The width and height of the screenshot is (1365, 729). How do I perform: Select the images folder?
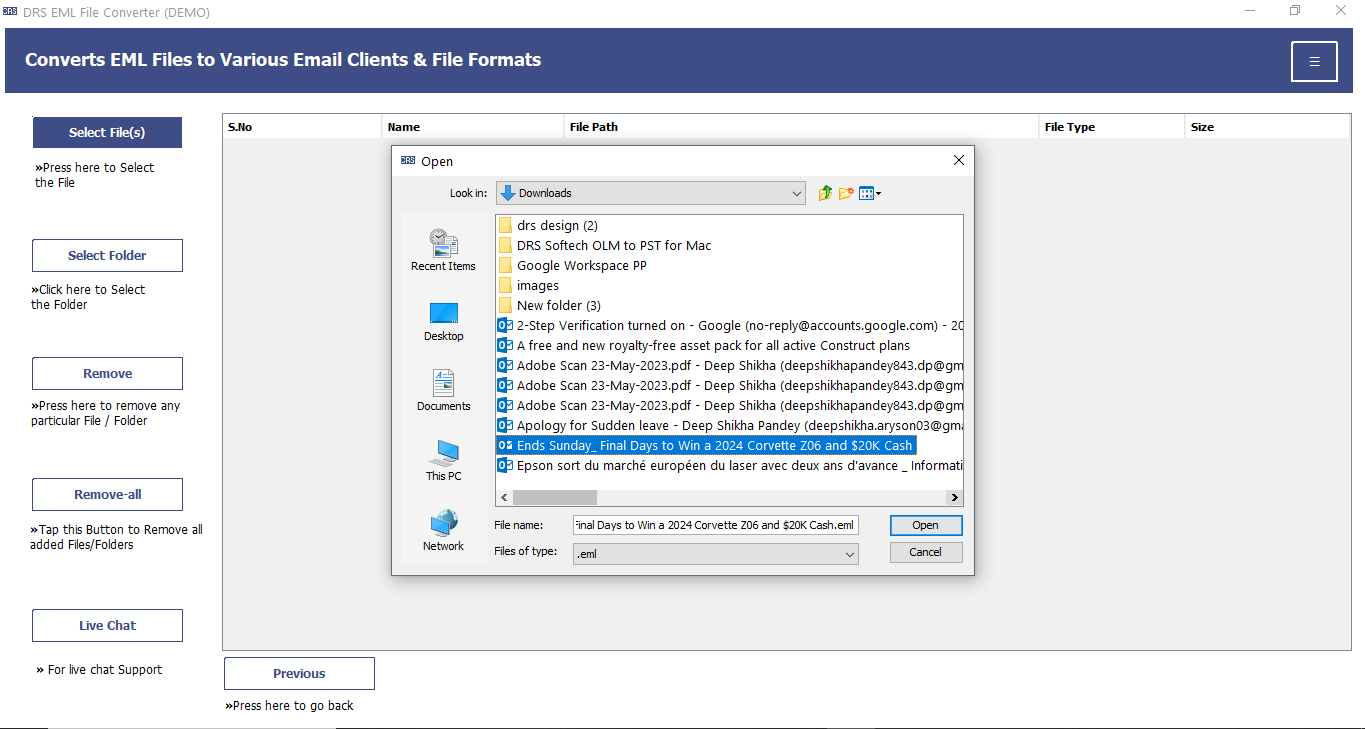click(x=528, y=285)
